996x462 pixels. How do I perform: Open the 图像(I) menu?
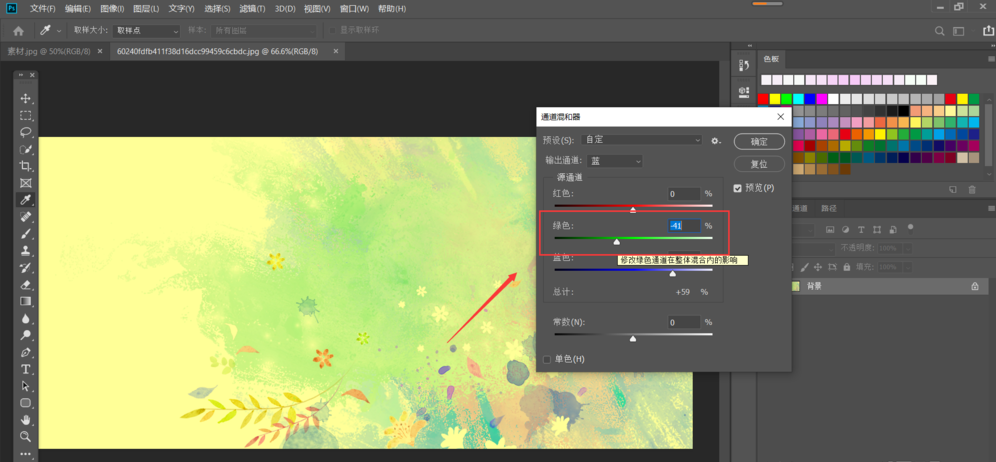[x=112, y=9]
